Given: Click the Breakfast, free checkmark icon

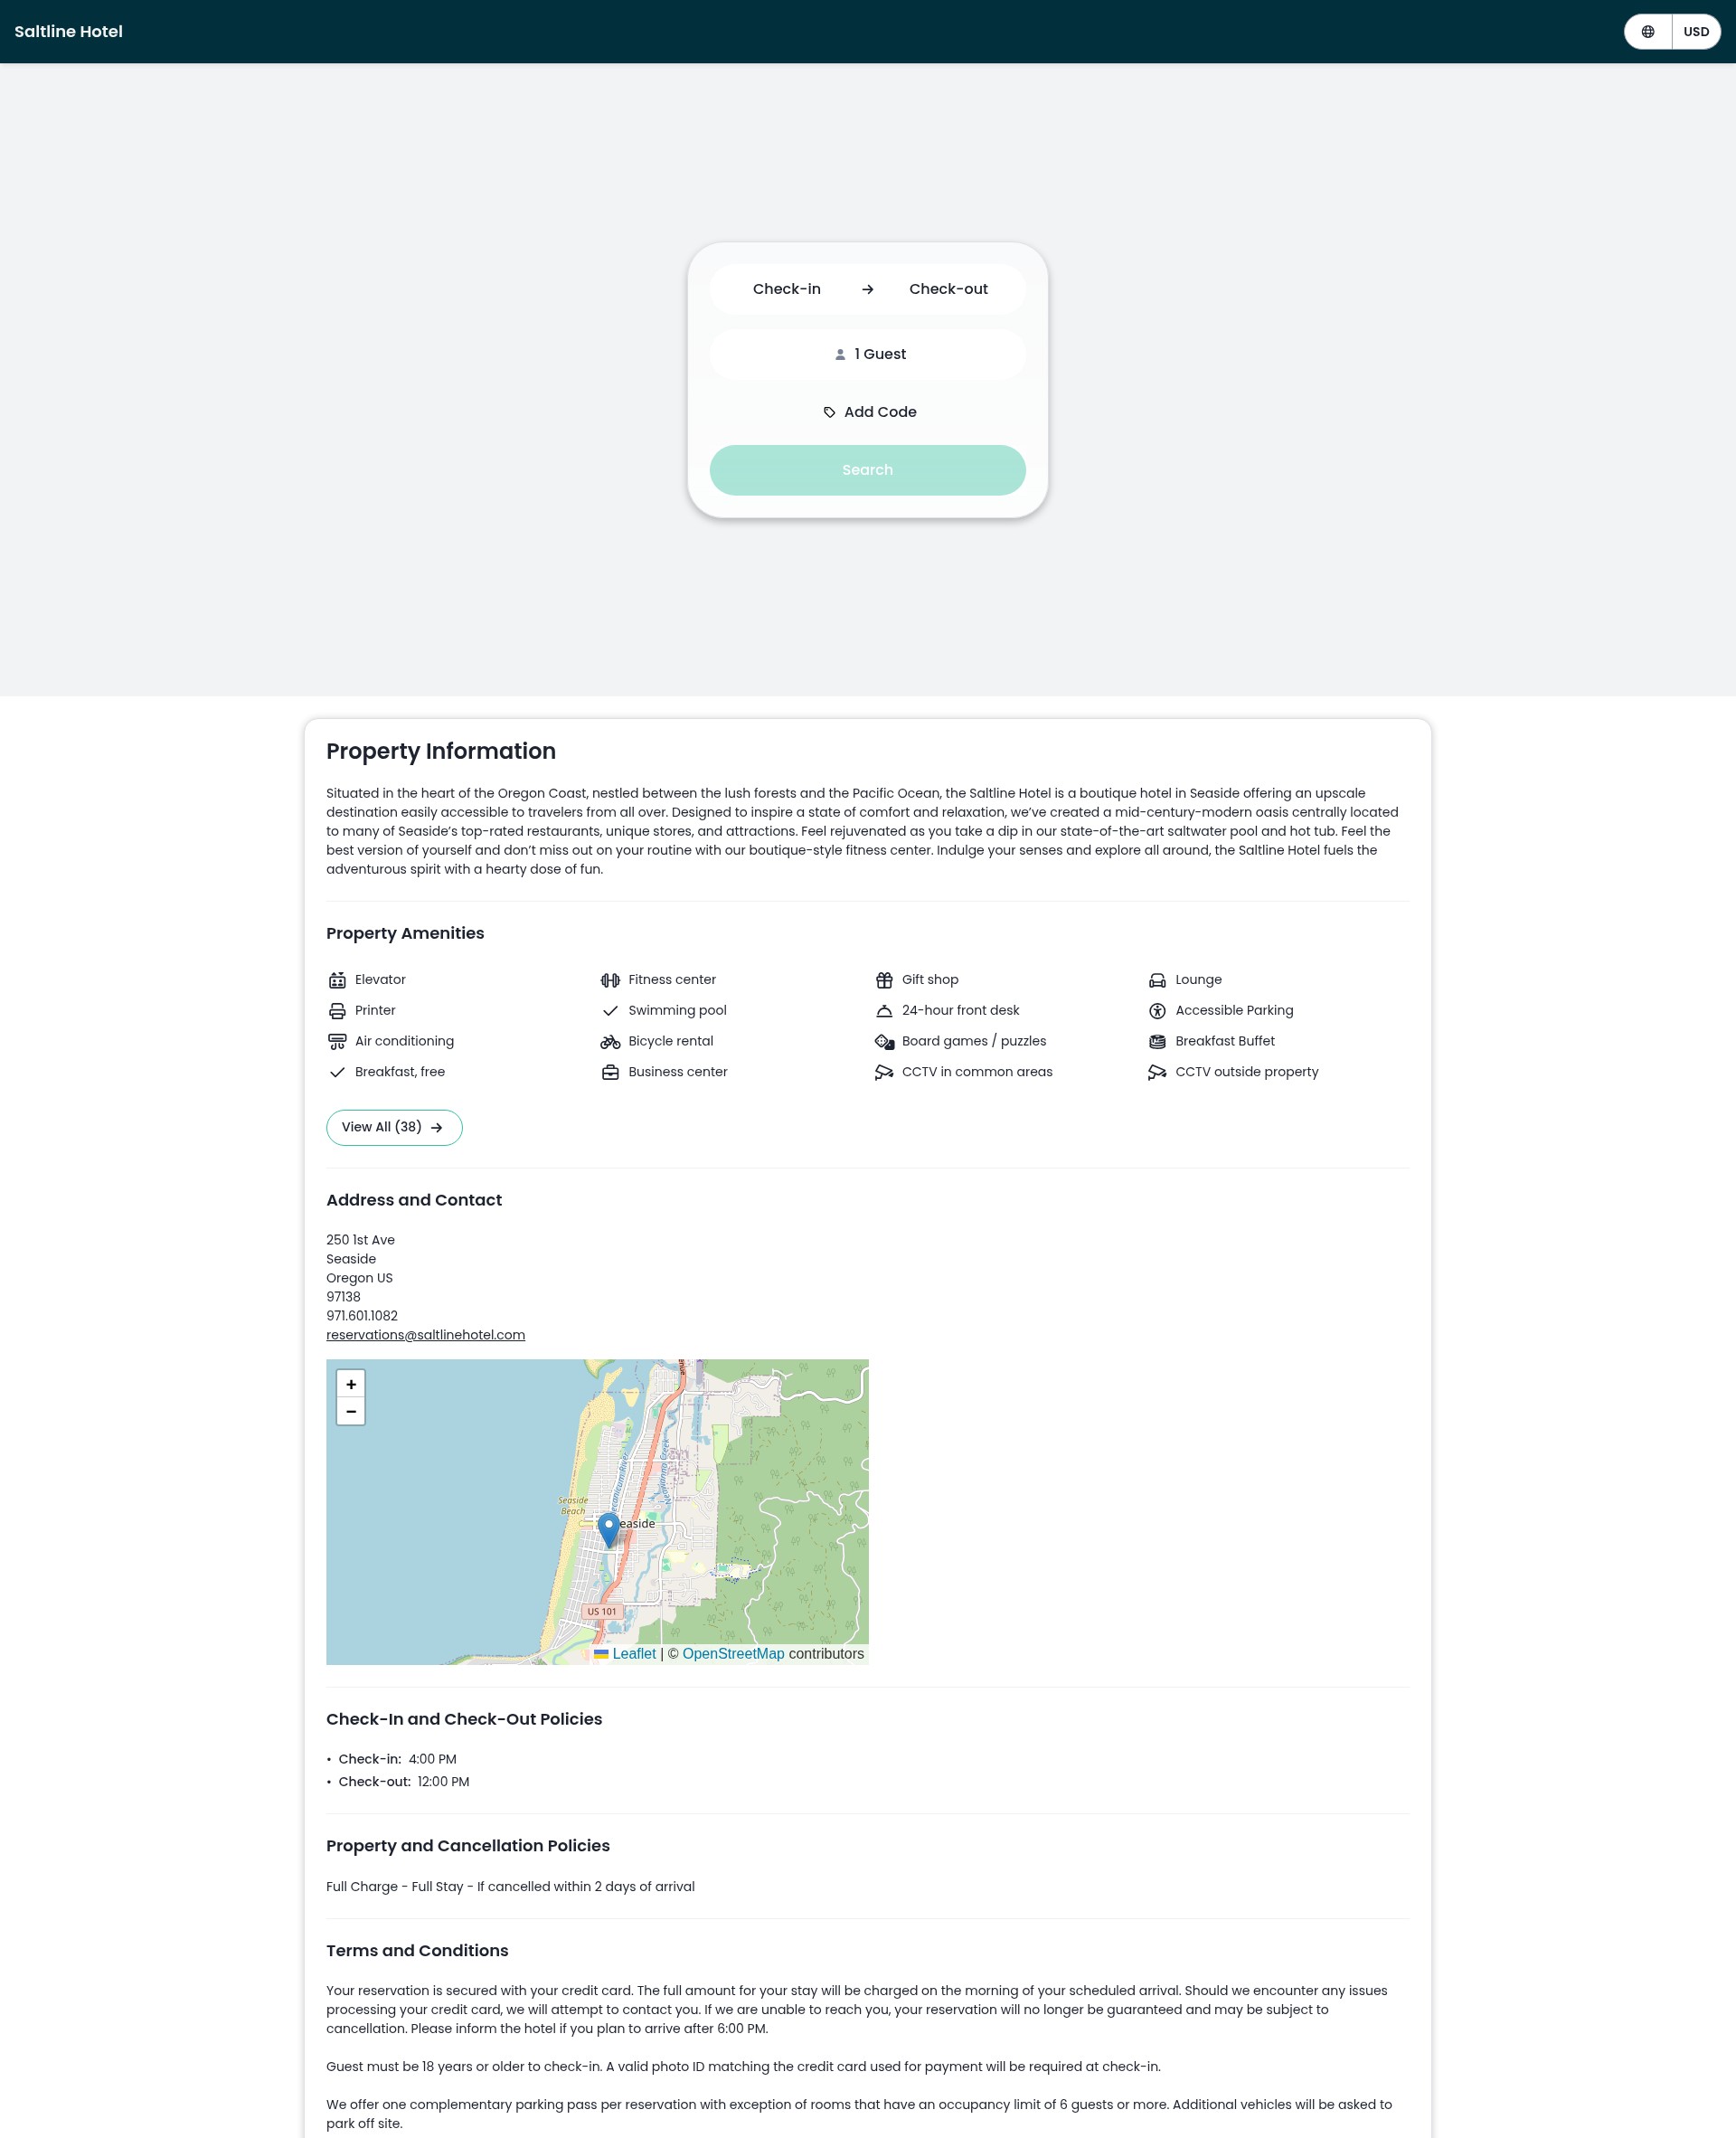Looking at the screenshot, I should click(x=337, y=1072).
